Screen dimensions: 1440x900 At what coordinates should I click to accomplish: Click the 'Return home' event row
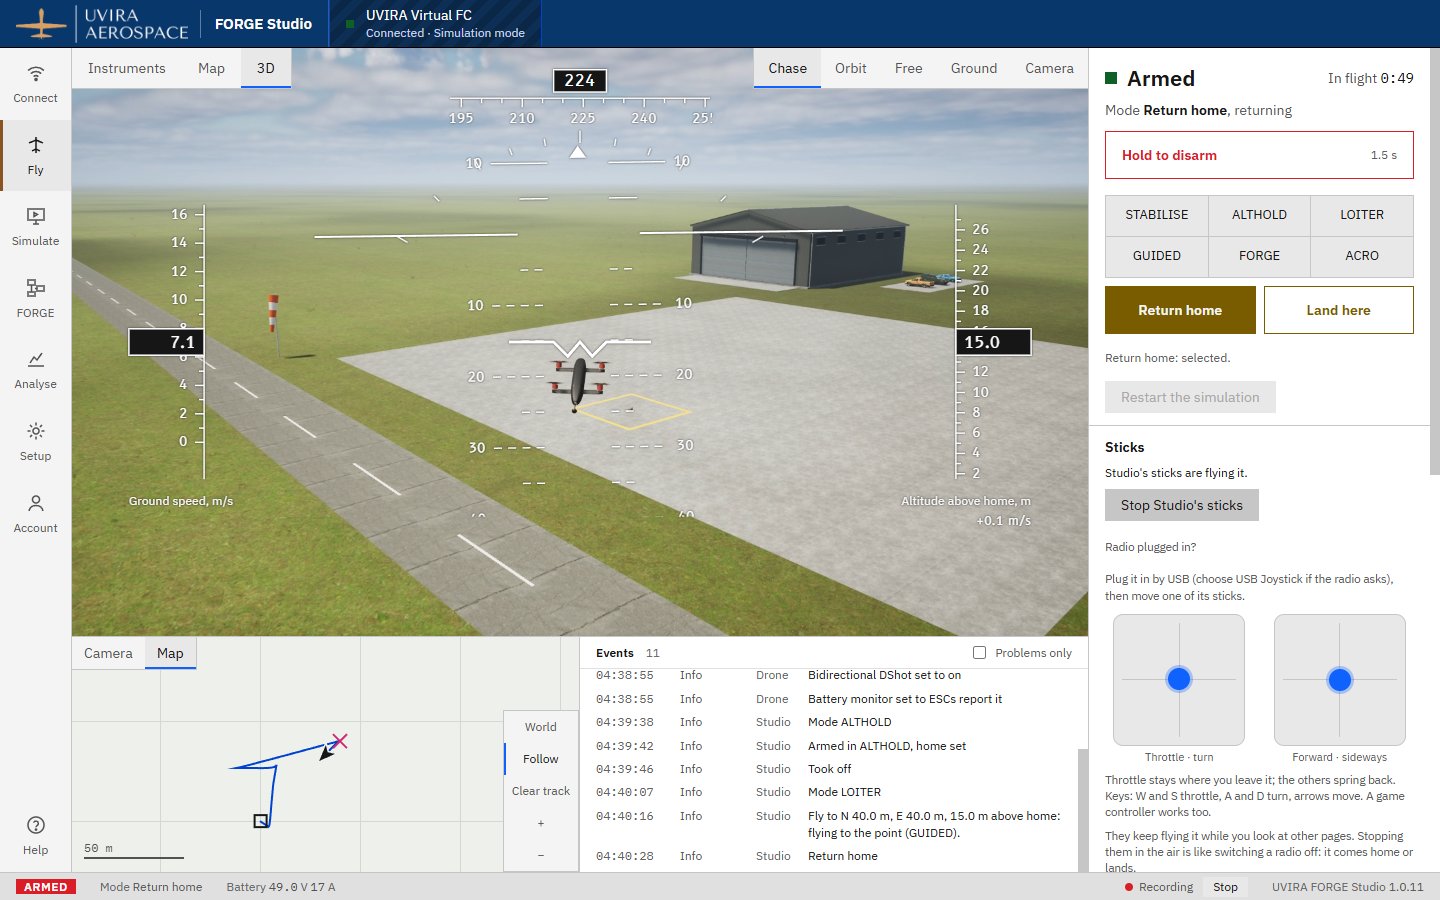click(x=834, y=856)
